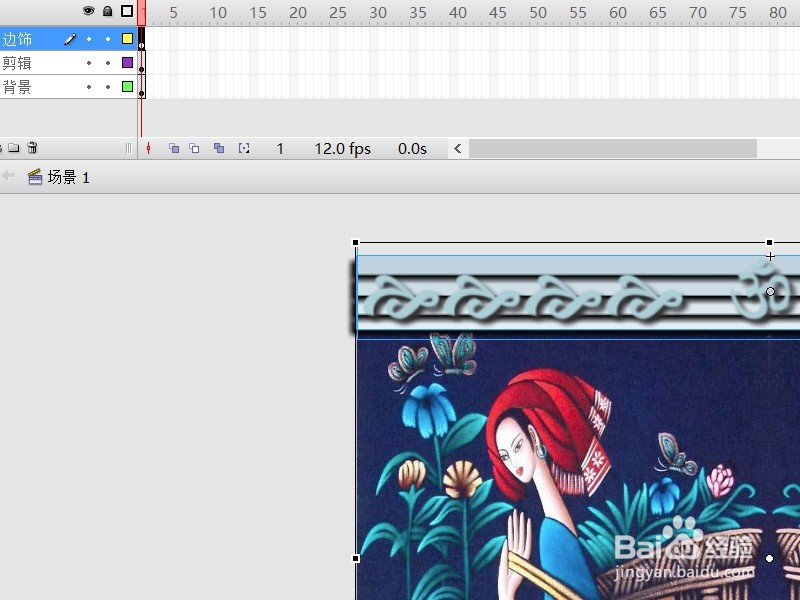Enable Edit Multiple Frames button
Viewport: 800px width, 600px height.
coord(219,148)
